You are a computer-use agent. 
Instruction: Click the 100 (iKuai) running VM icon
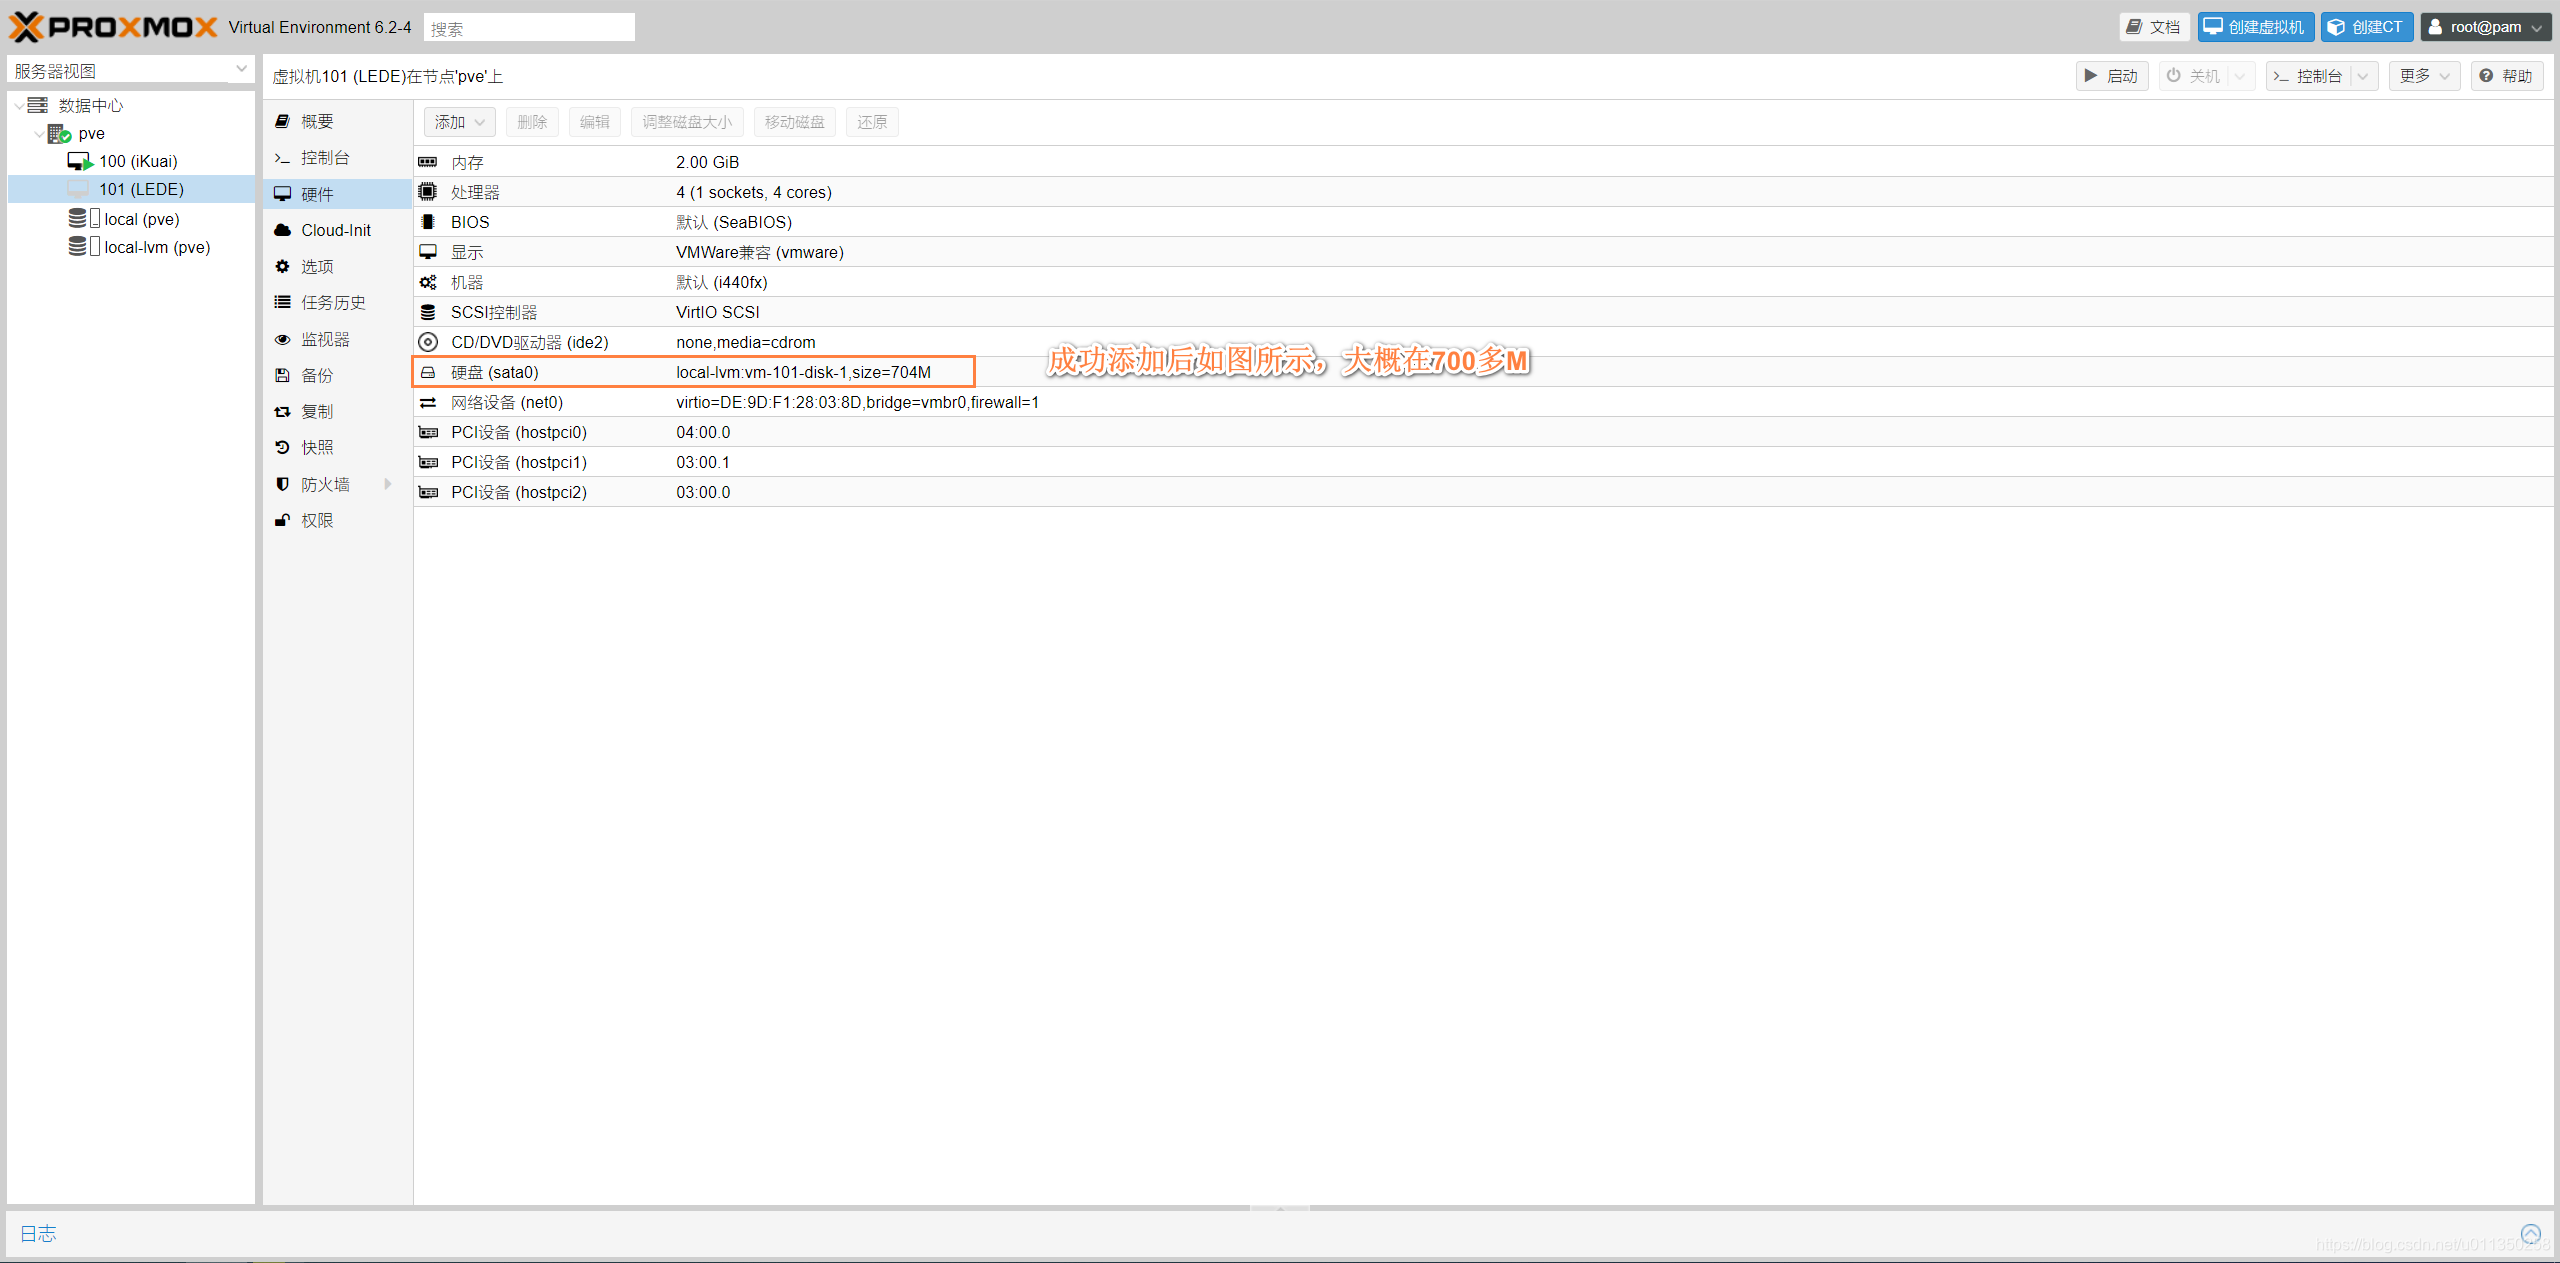pos(80,161)
